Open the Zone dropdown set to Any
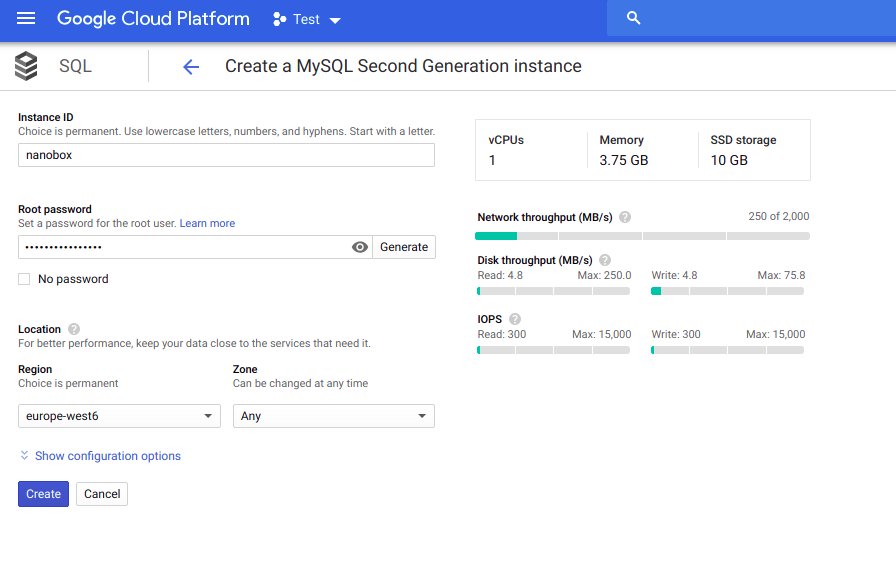This screenshot has height=573, width=896. pyautogui.click(x=333, y=416)
